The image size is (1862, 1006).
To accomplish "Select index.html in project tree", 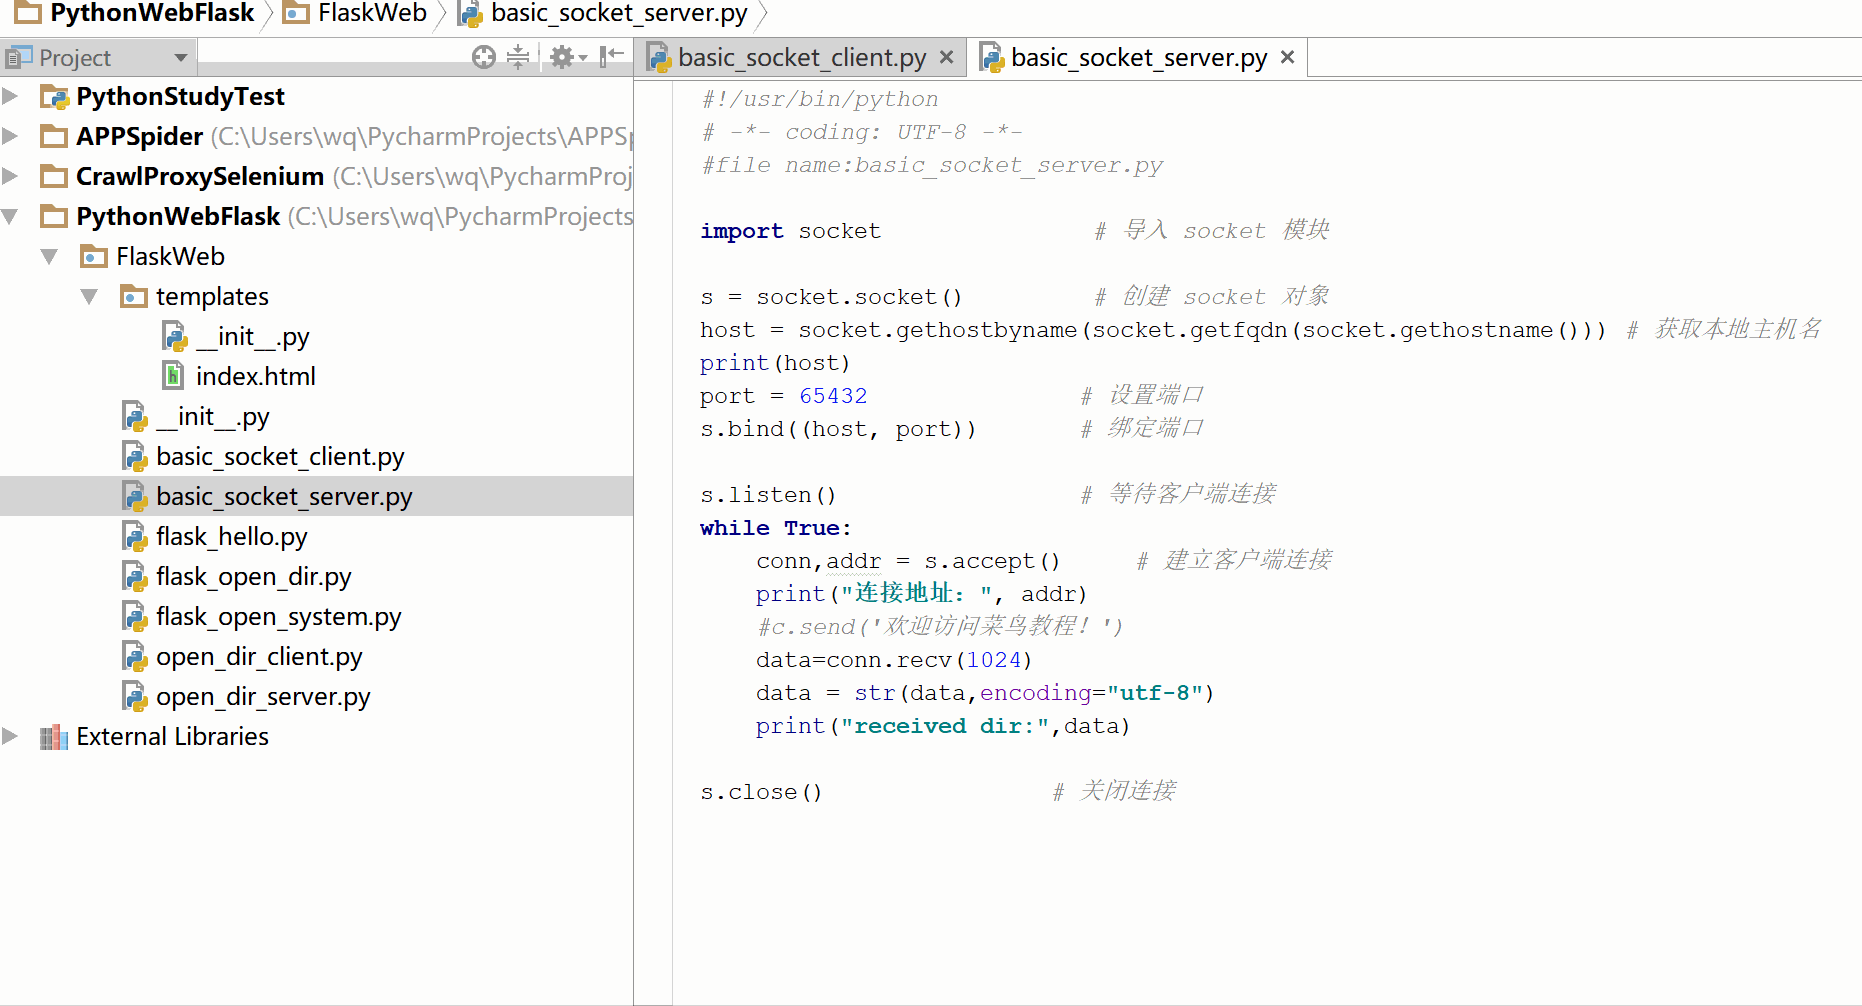I will (x=256, y=376).
